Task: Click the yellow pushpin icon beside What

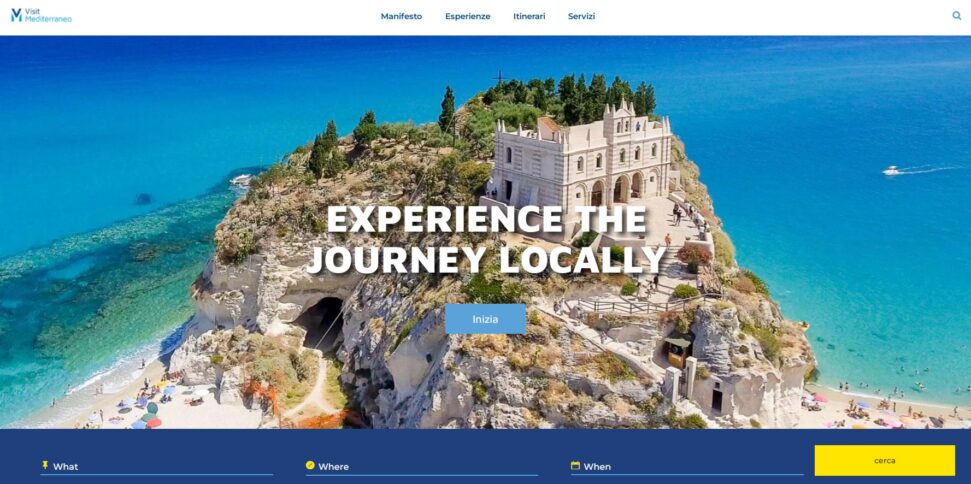Action: (45, 465)
